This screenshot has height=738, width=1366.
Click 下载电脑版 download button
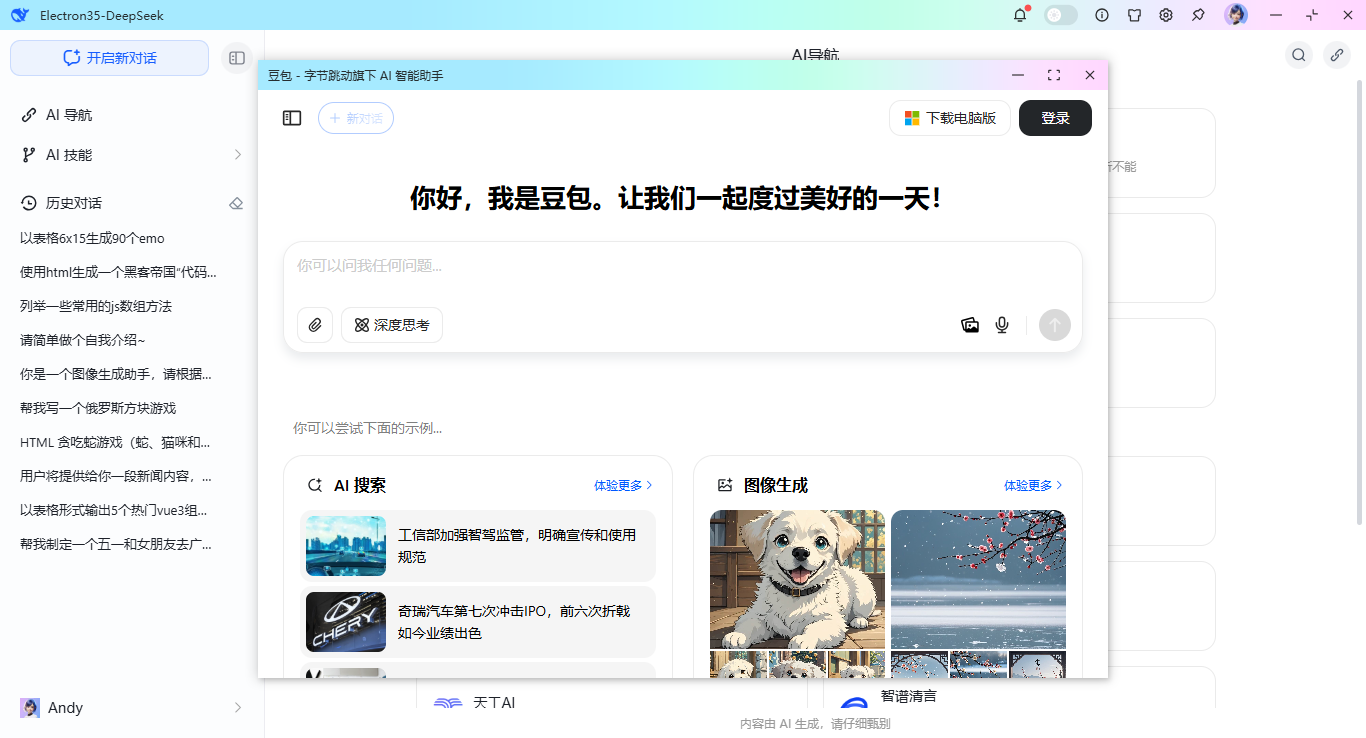(x=950, y=118)
